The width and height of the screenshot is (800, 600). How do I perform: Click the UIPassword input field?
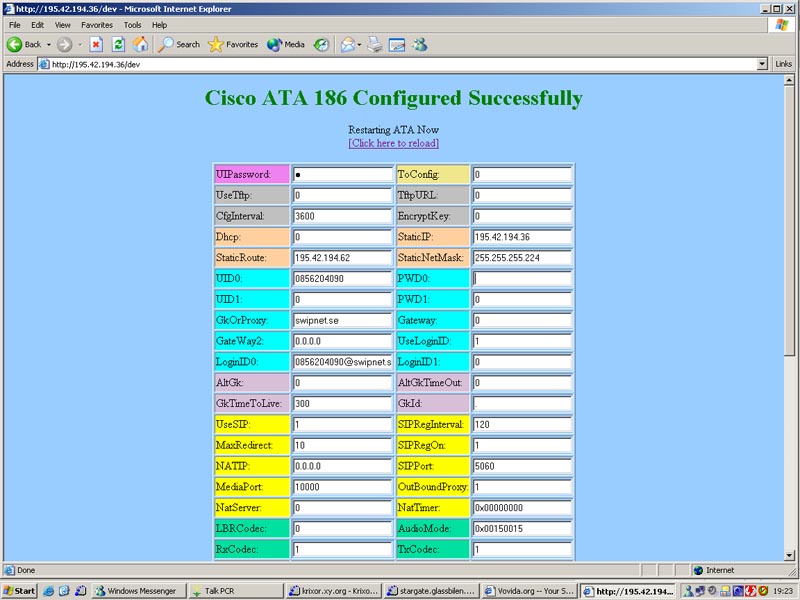point(342,174)
